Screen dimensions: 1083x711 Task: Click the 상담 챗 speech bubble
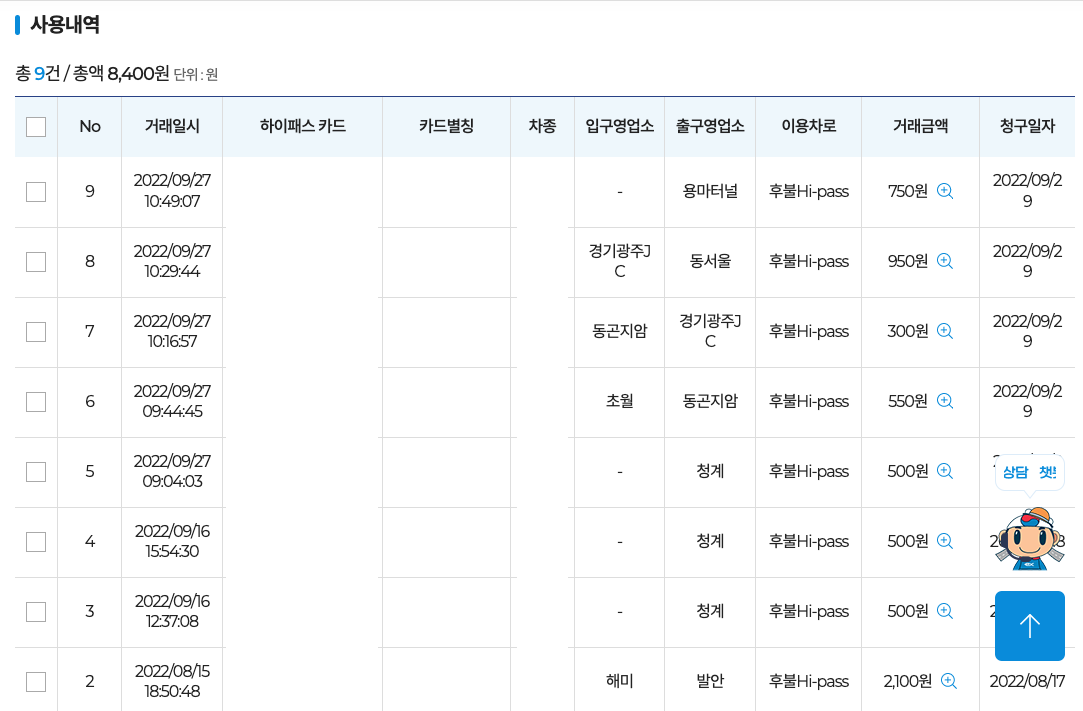pos(1029,473)
